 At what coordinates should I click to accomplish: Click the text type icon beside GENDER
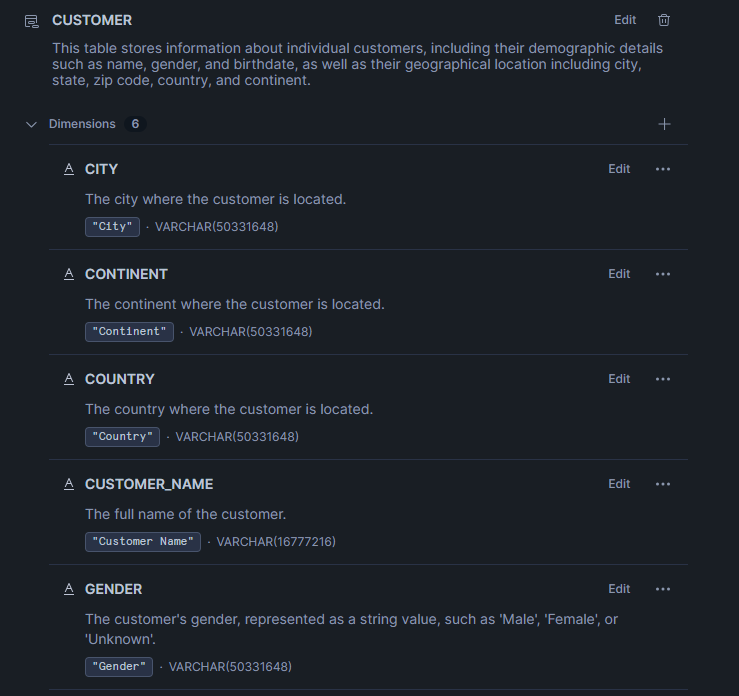coord(69,589)
